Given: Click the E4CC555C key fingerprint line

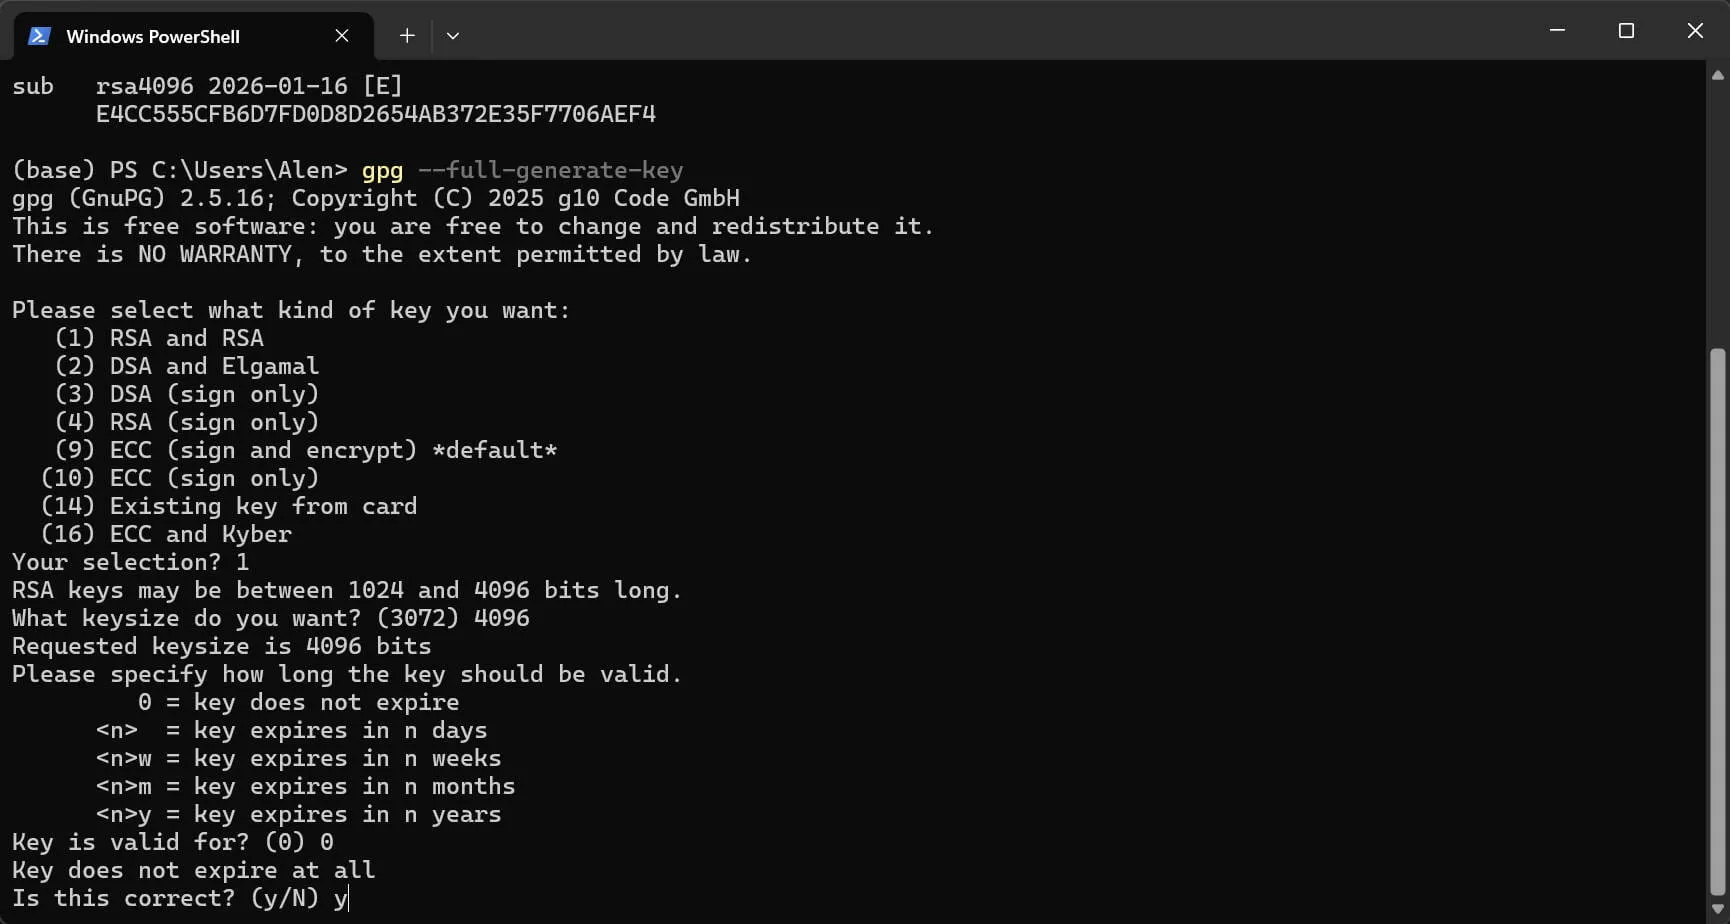Looking at the screenshot, I should tap(376, 114).
